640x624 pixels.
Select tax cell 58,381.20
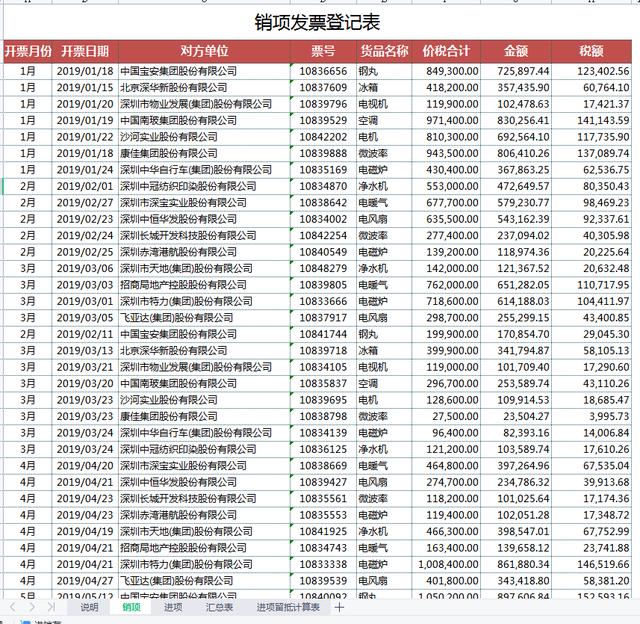coord(591,581)
